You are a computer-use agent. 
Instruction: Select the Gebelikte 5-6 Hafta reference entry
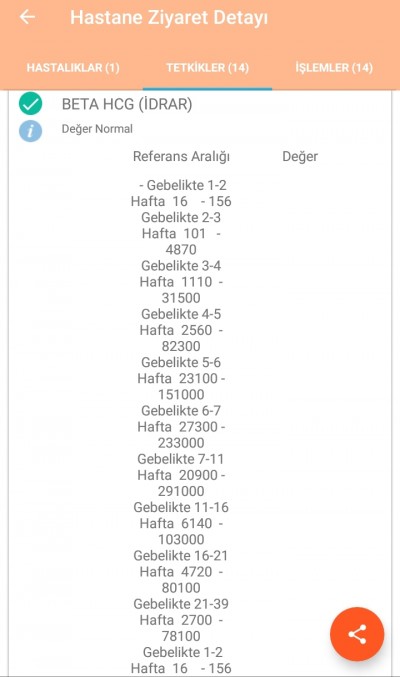[181, 378]
